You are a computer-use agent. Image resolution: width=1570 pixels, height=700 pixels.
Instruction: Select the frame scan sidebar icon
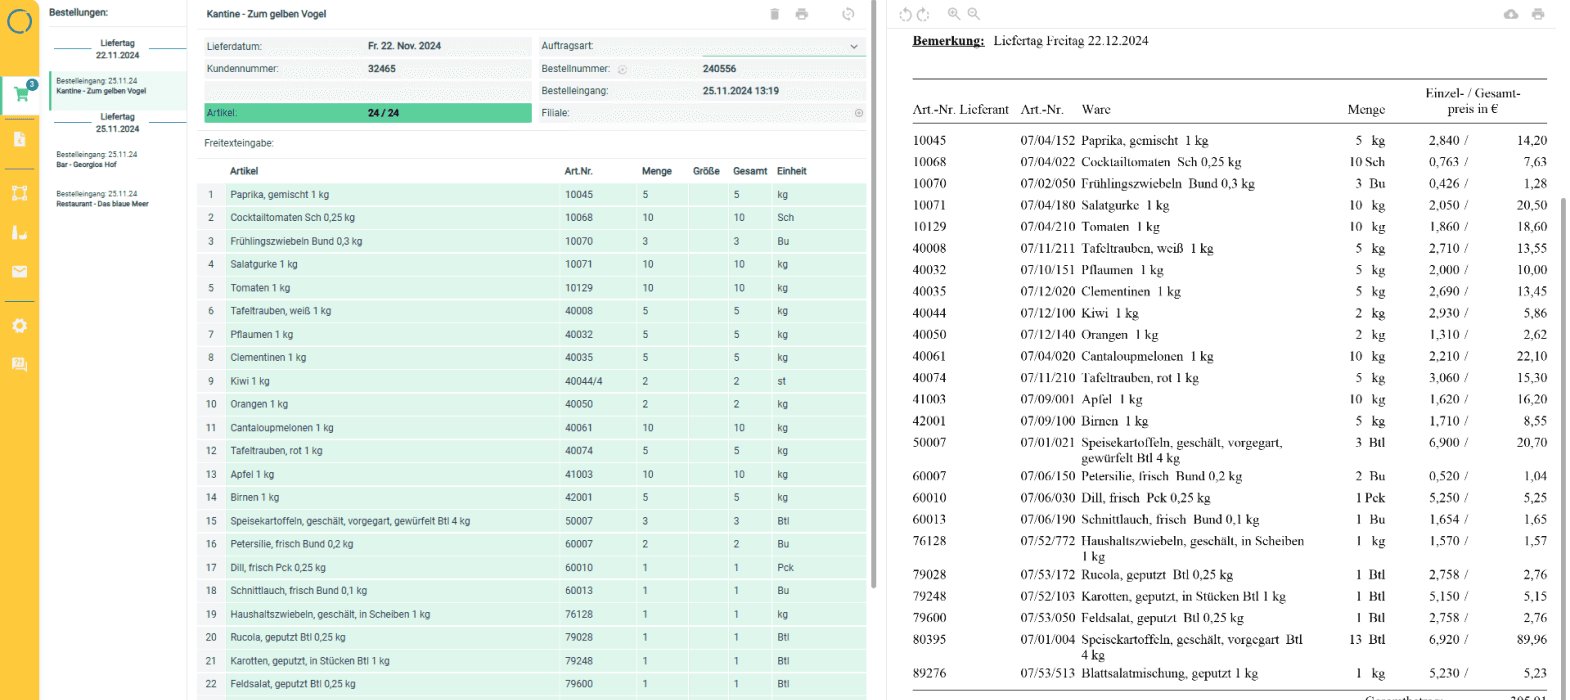pyautogui.click(x=19, y=193)
